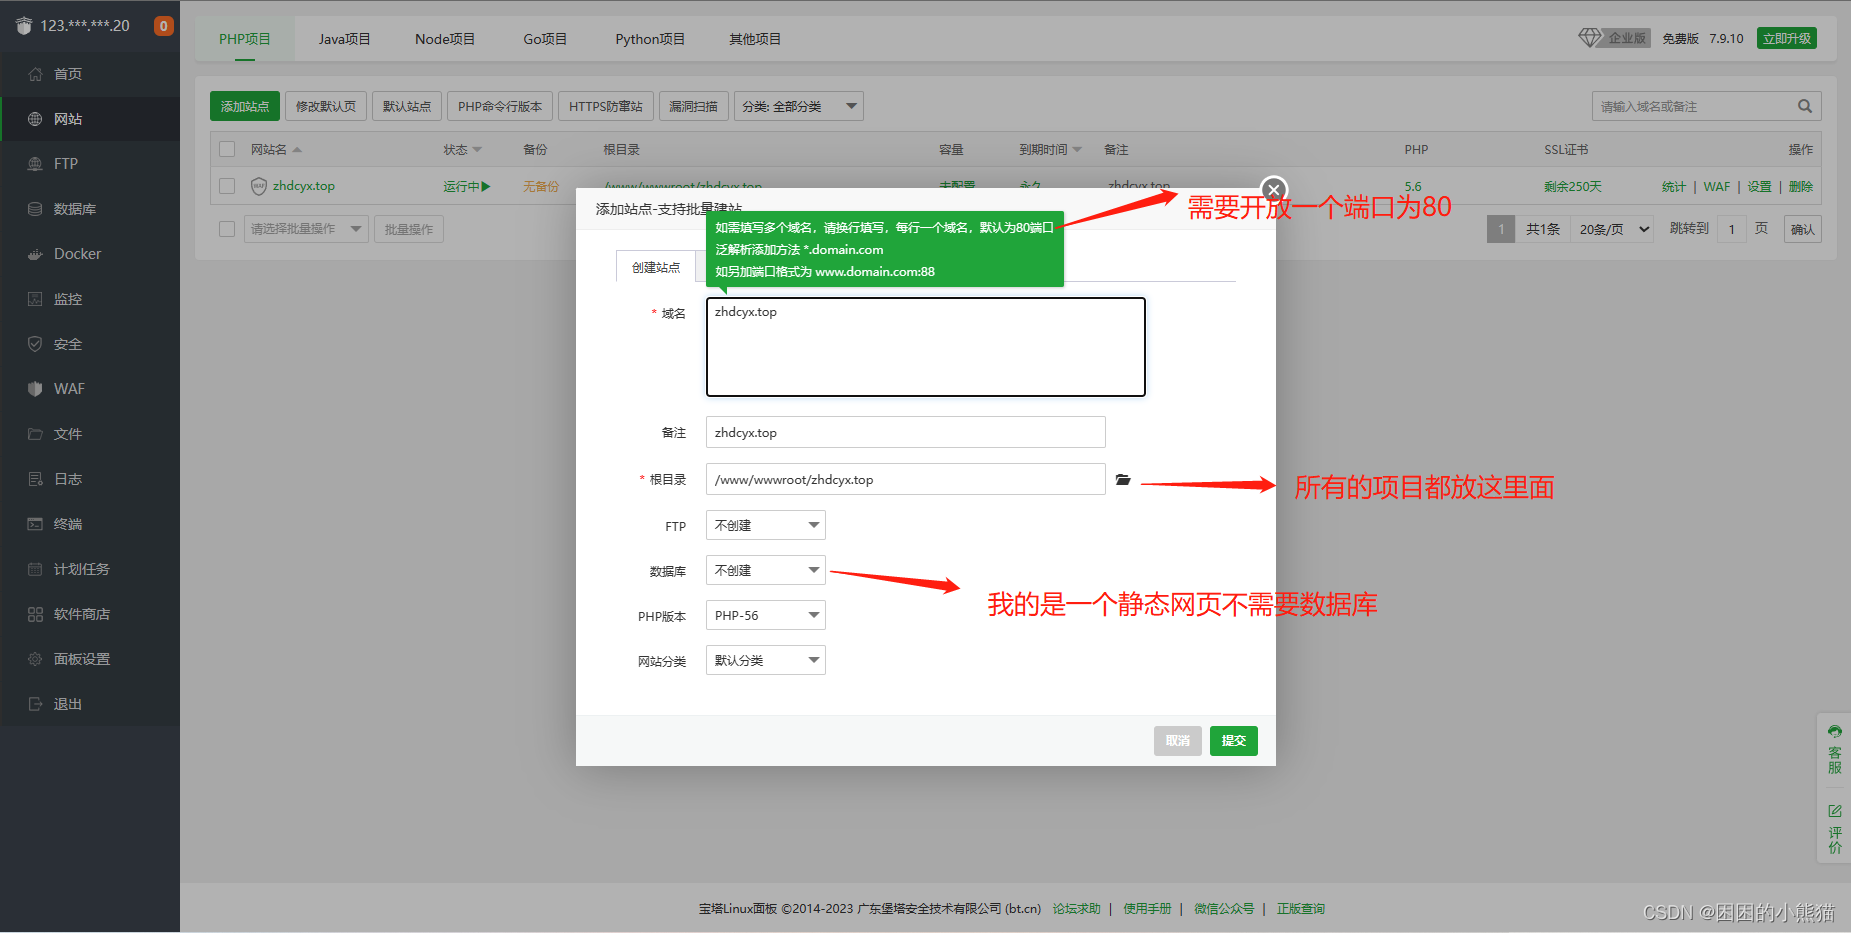The image size is (1851, 933).
Task: Open the 网站分类 默认分类 dropdown
Action: click(x=765, y=660)
